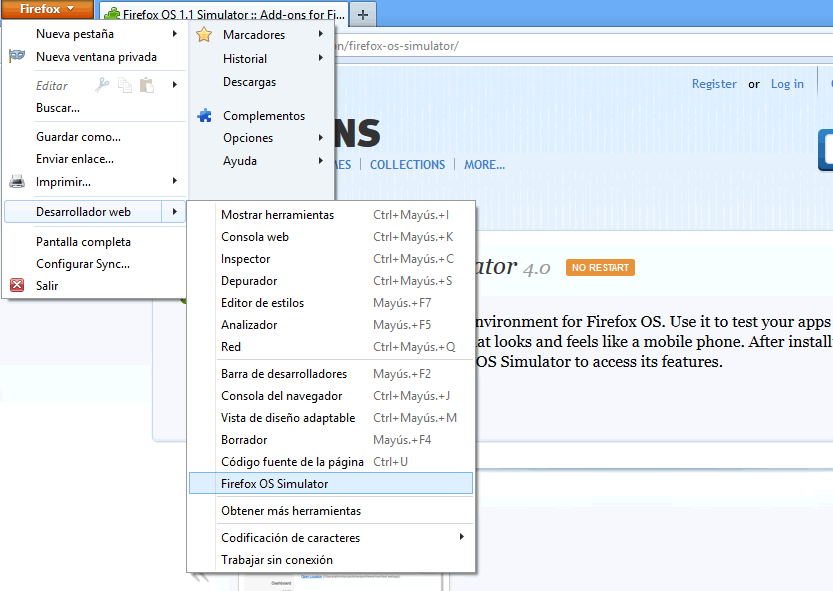Select Obtener más herramientas
Screen dimensions: 833x591
330,511
